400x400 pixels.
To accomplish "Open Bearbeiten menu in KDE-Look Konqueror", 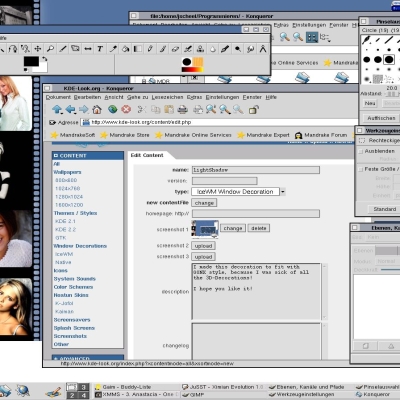I will tap(87, 97).
